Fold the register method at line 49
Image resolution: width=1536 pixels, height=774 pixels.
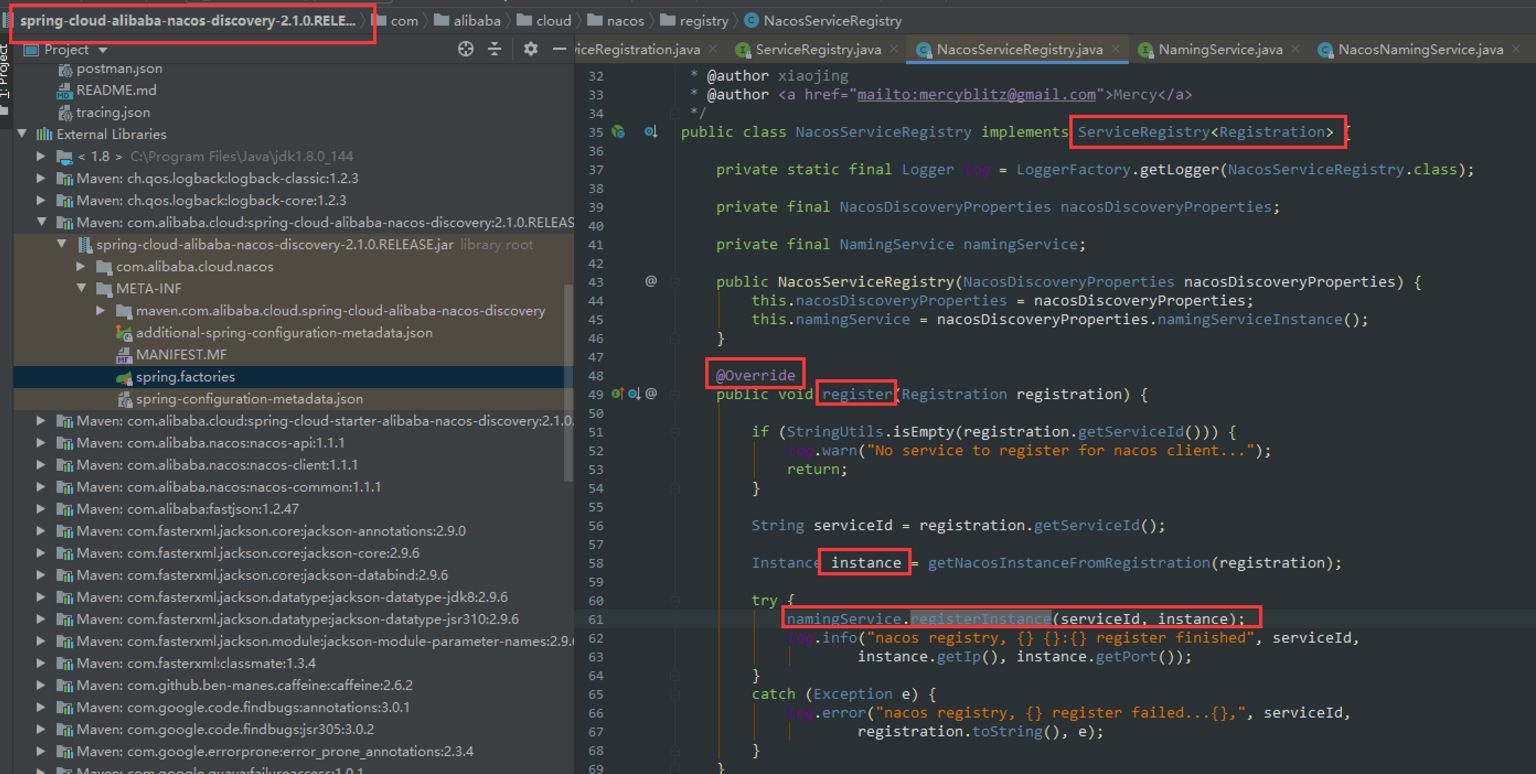click(676, 394)
